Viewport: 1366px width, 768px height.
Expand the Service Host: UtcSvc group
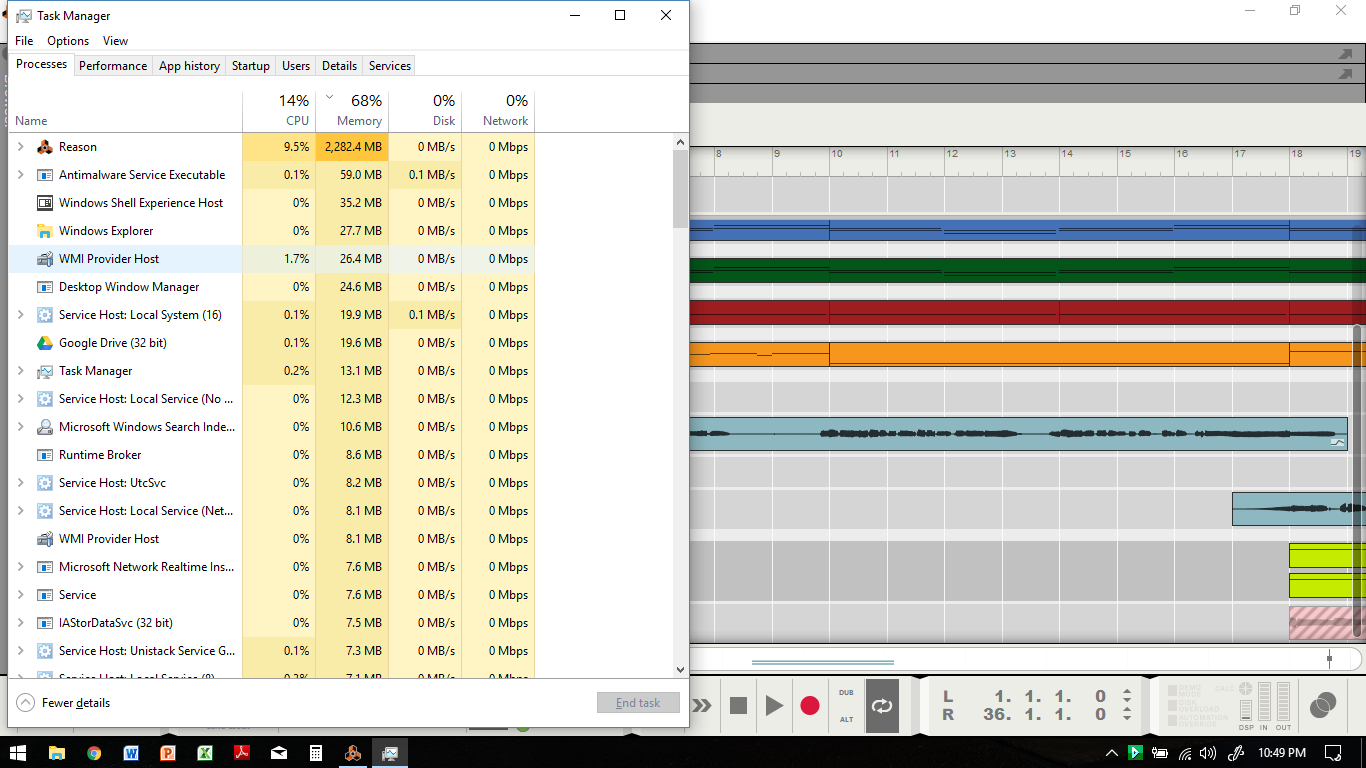pyautogui.click(x=20, y=483)
